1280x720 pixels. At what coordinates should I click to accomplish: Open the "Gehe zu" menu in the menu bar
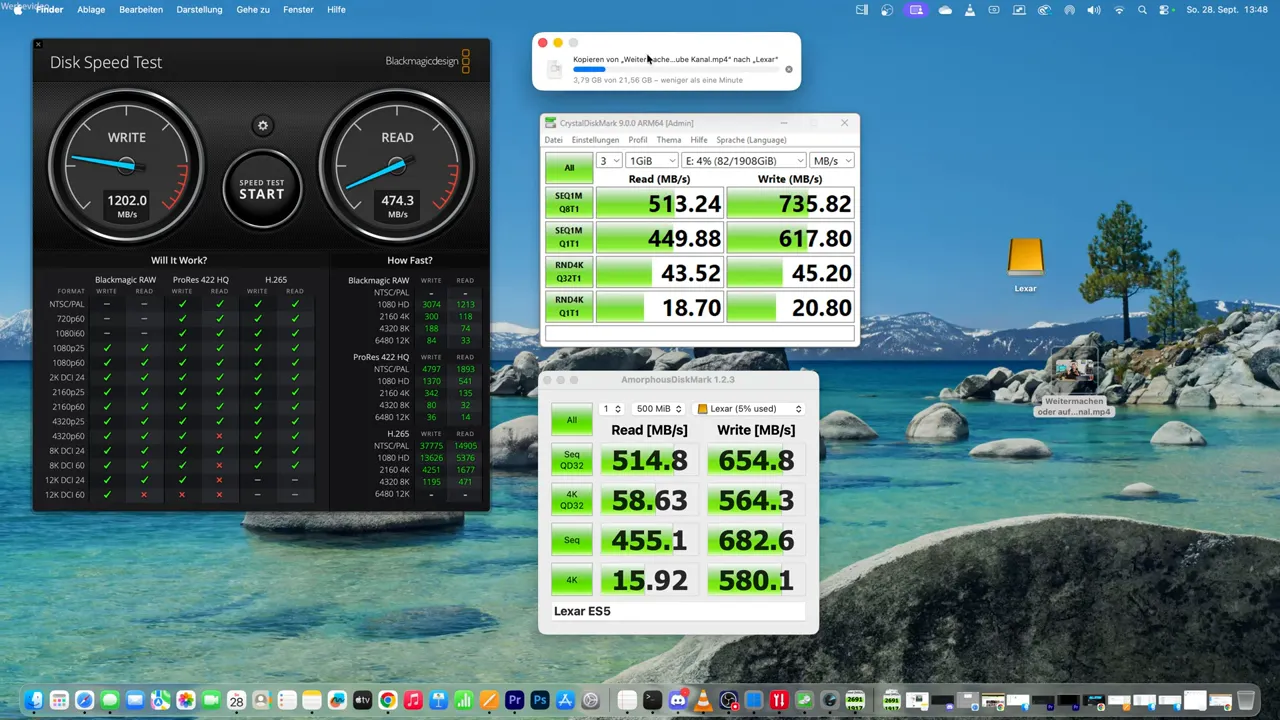click(252, 9)
